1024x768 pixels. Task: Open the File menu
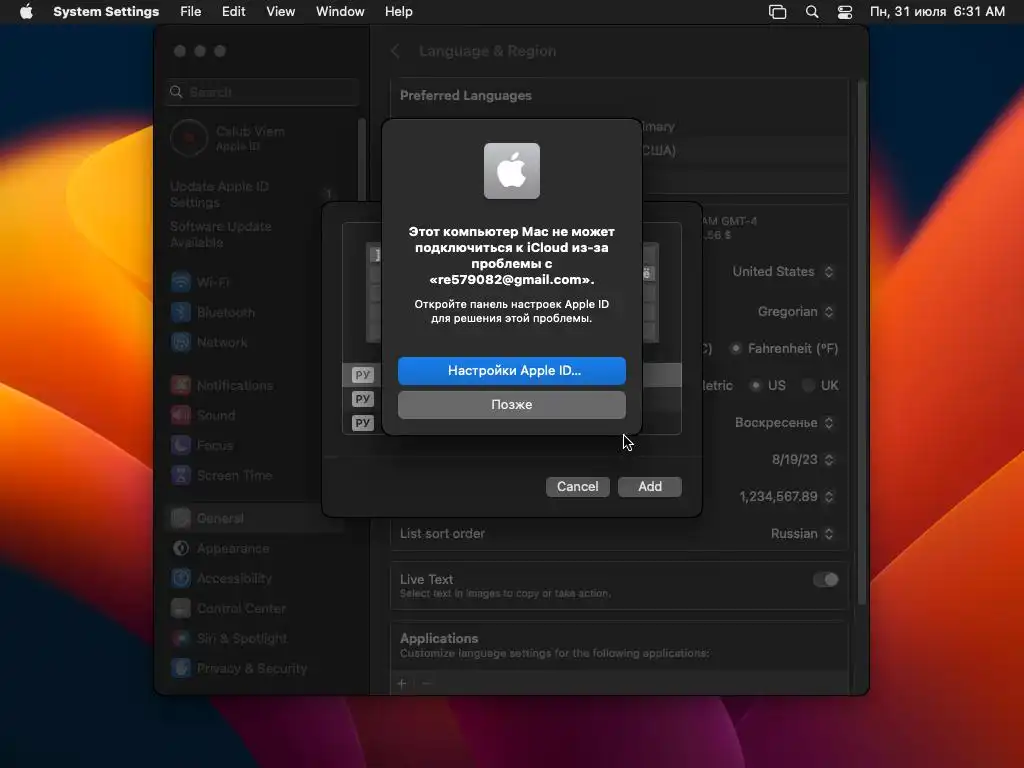pos(191,12)
